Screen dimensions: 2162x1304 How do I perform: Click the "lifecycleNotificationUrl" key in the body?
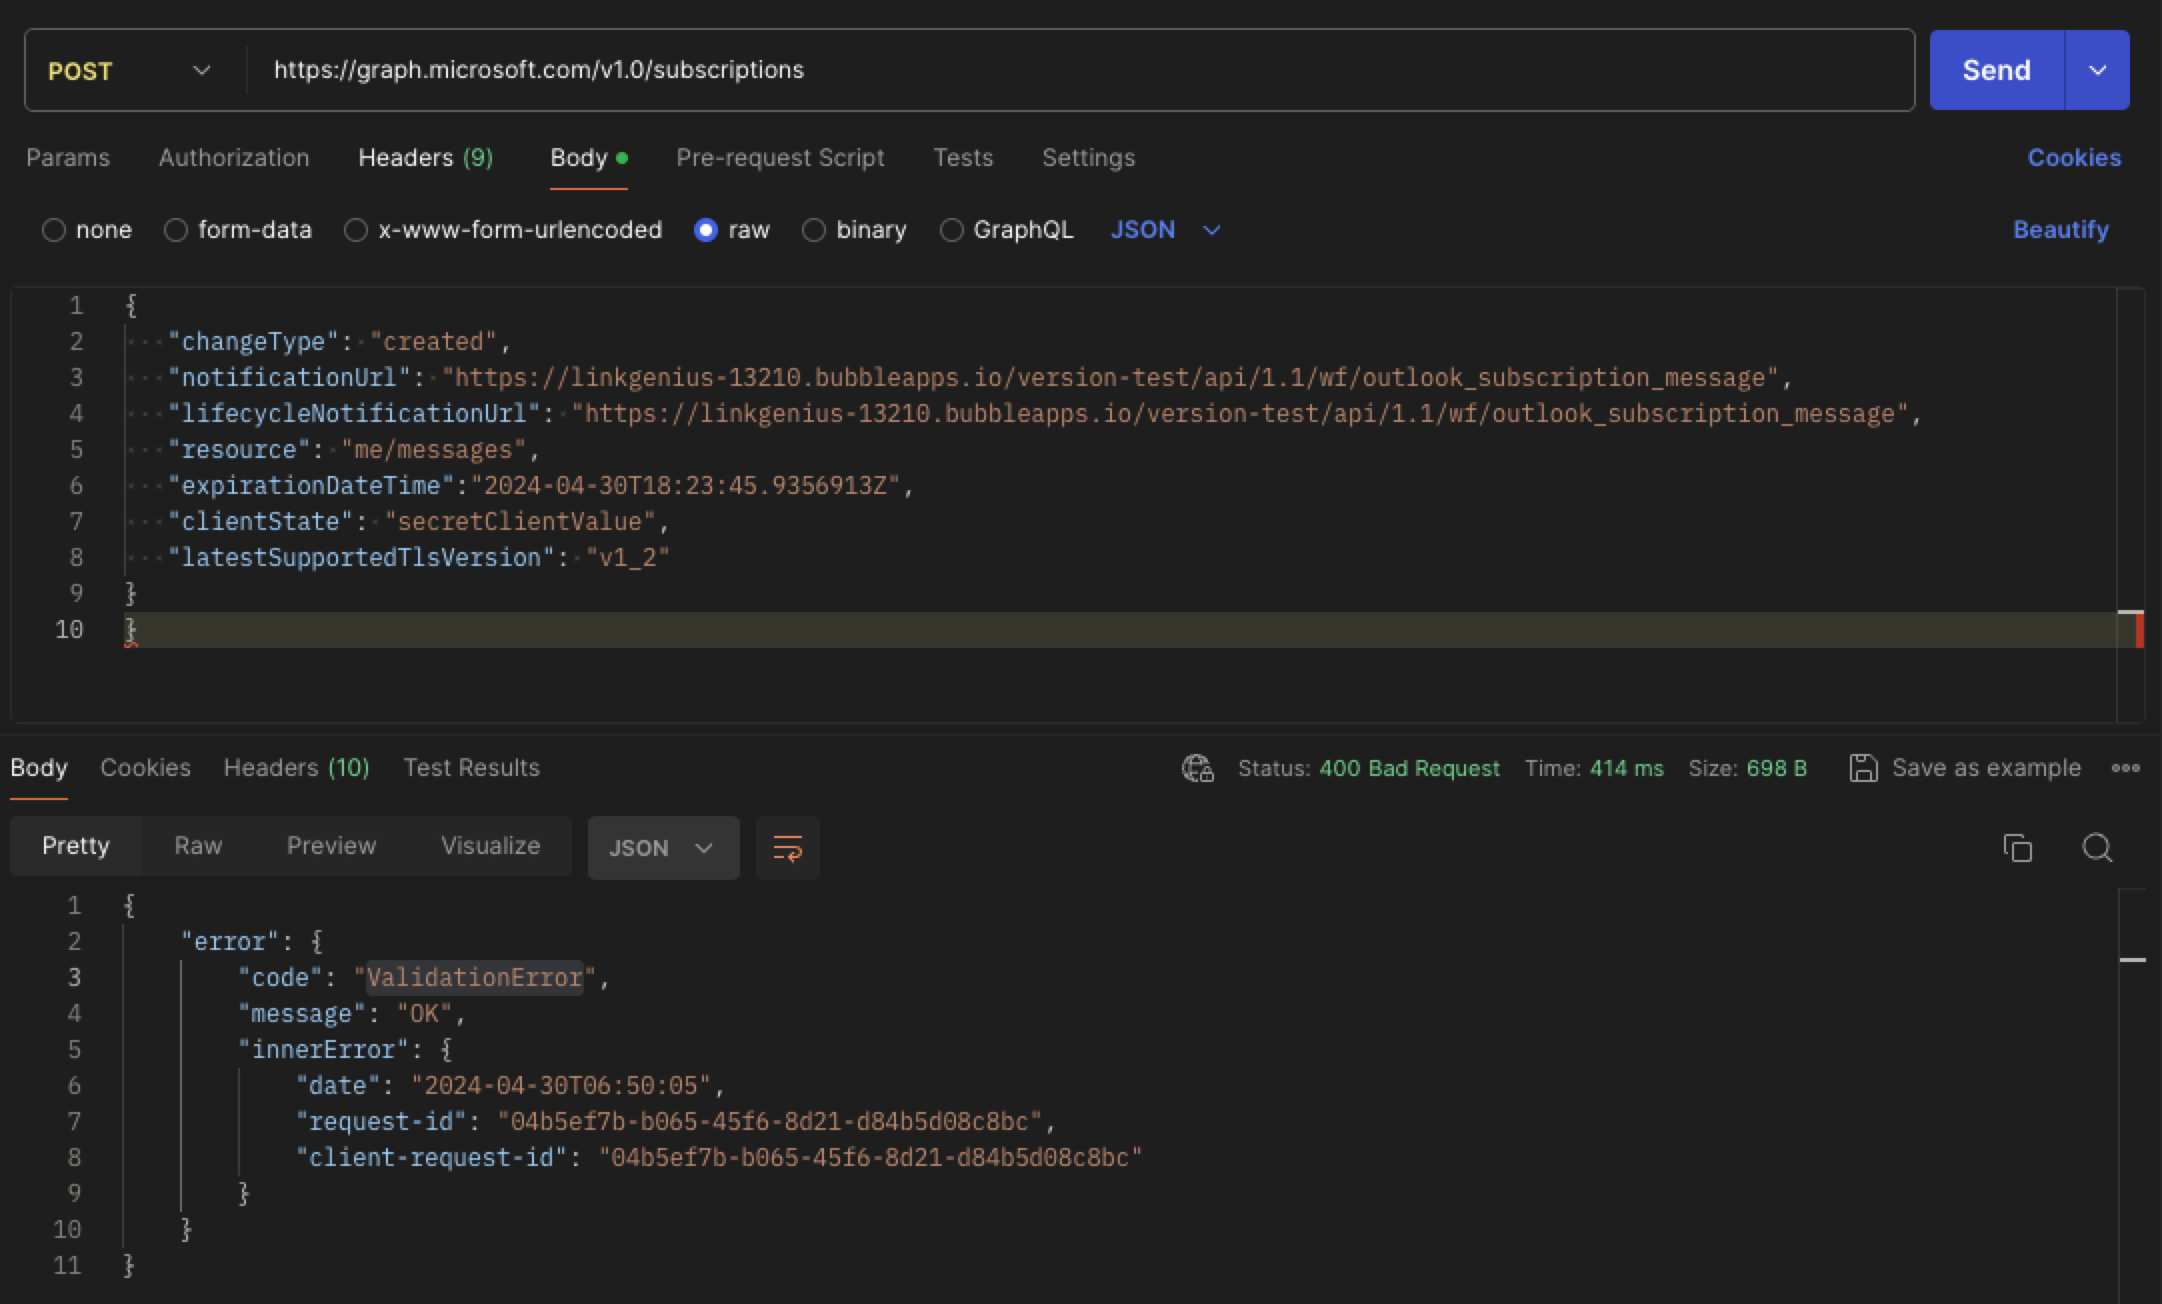pos(354,414)
